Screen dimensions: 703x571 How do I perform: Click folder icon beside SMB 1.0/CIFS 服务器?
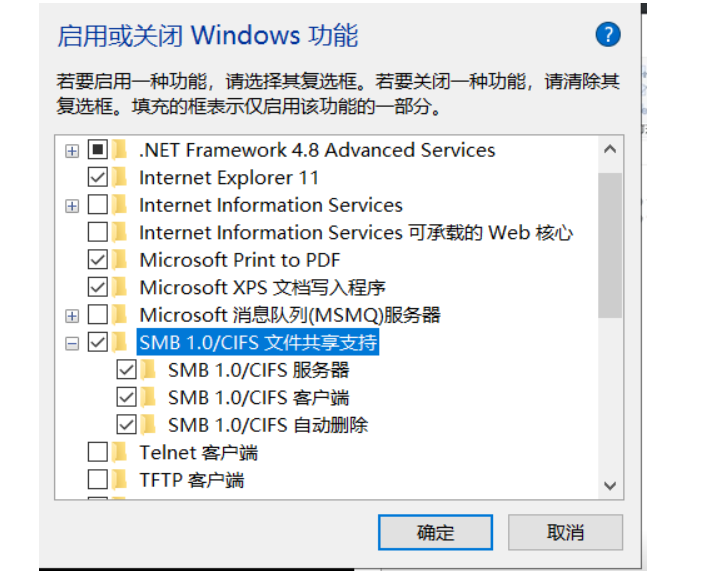(150, 370)
